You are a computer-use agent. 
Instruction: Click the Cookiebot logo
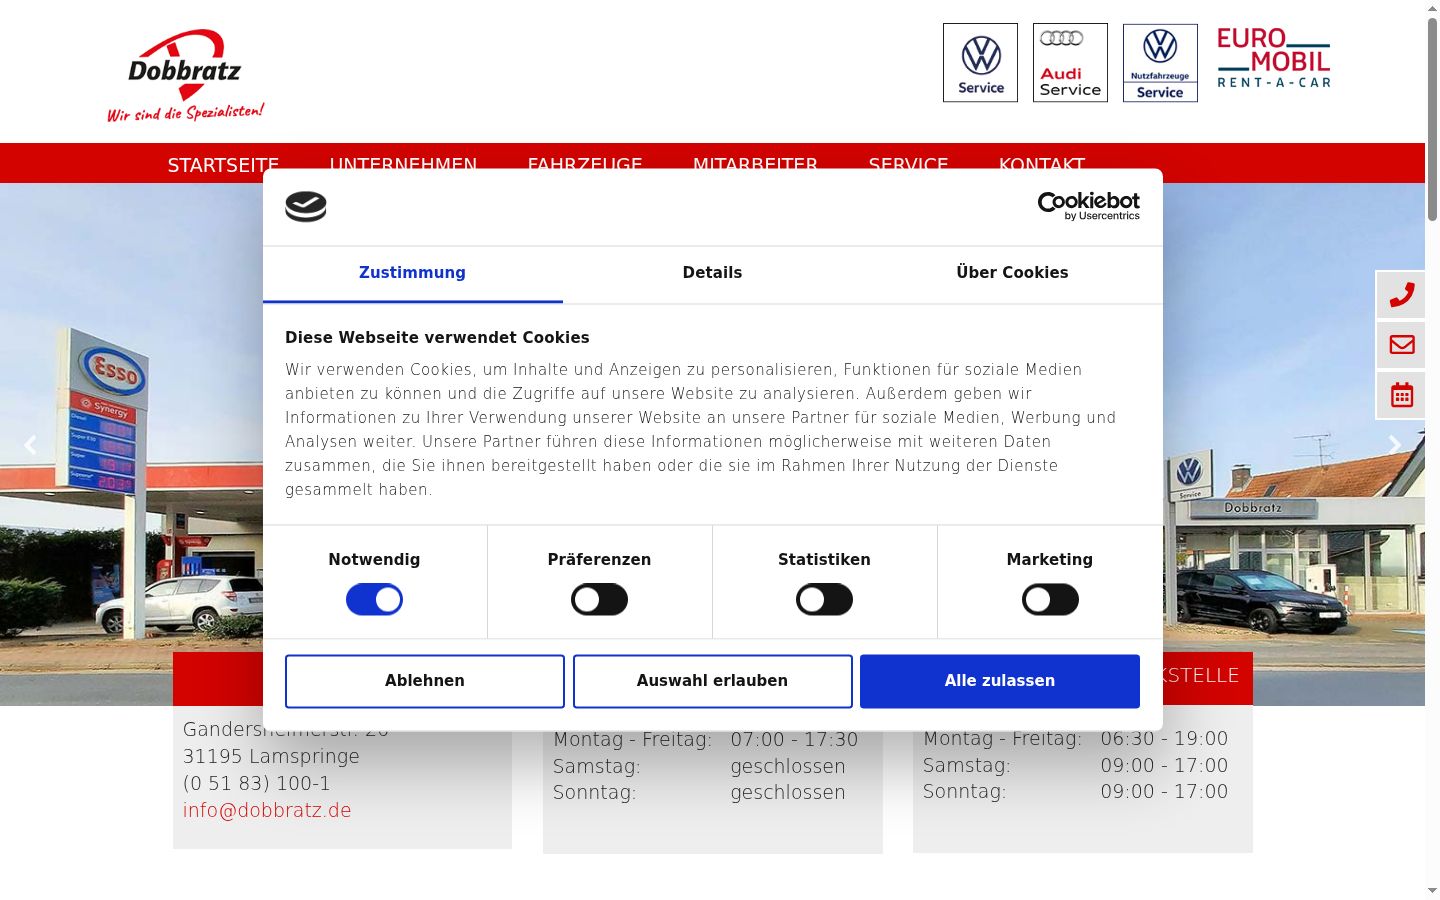pyautogui.click(x=1089, y=206)
